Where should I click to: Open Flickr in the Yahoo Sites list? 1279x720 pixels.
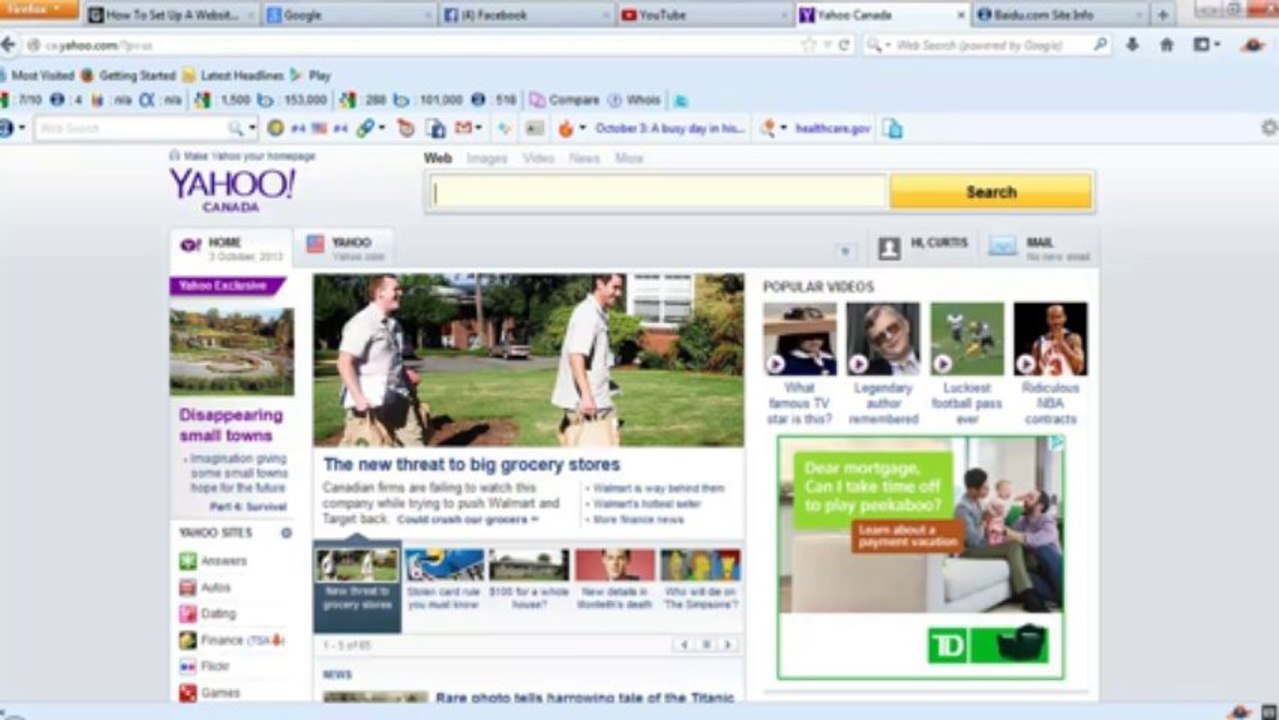(205, 666)
